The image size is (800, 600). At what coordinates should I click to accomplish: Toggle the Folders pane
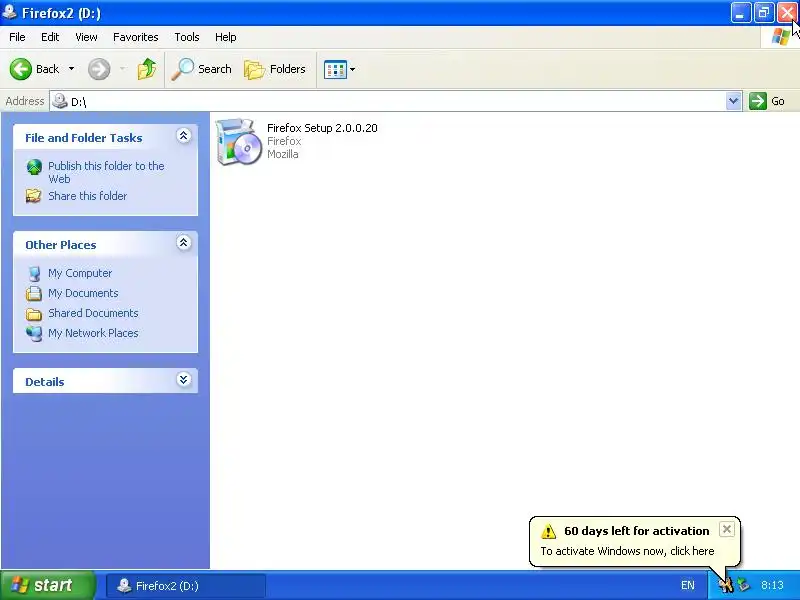tap(274, 69)
